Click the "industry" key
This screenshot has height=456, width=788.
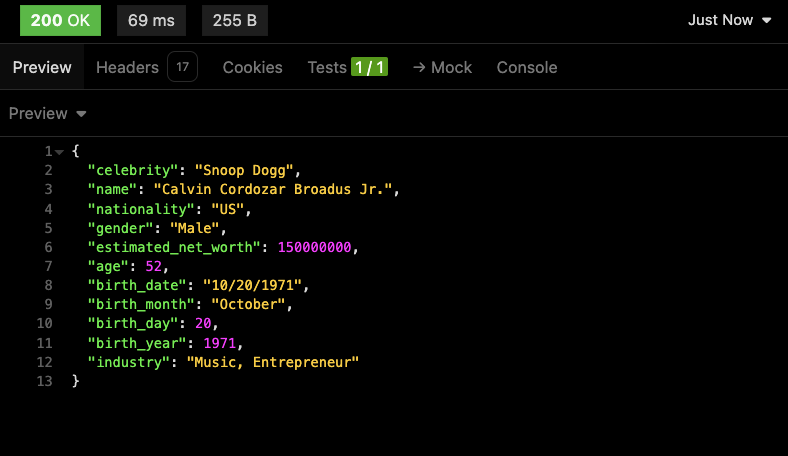coord(129,362)
